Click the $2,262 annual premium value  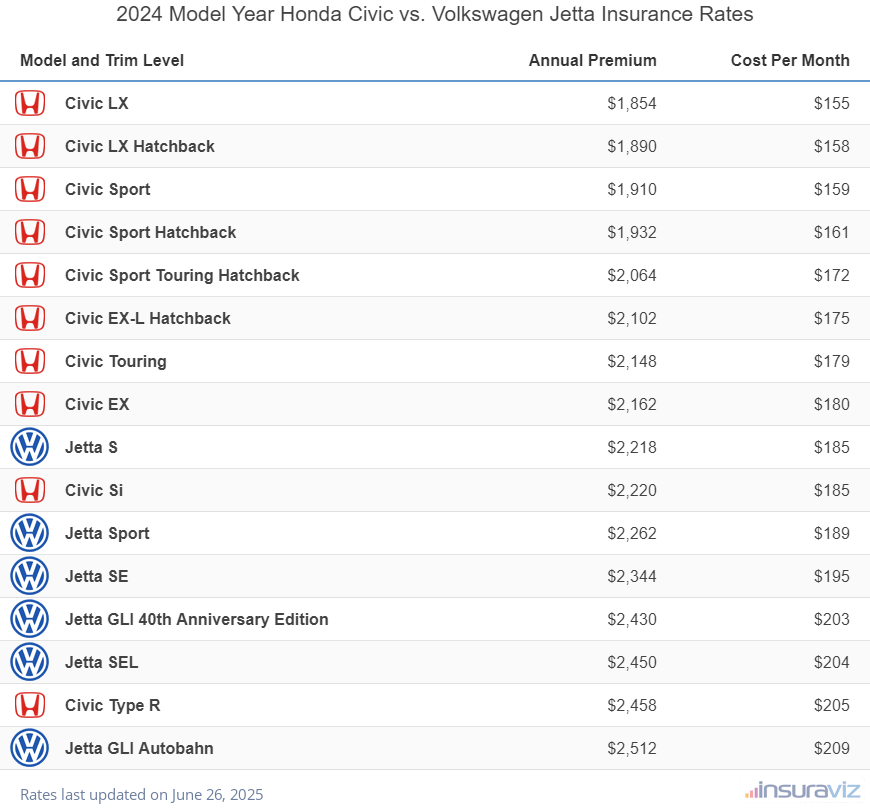(x=632, y=533)
